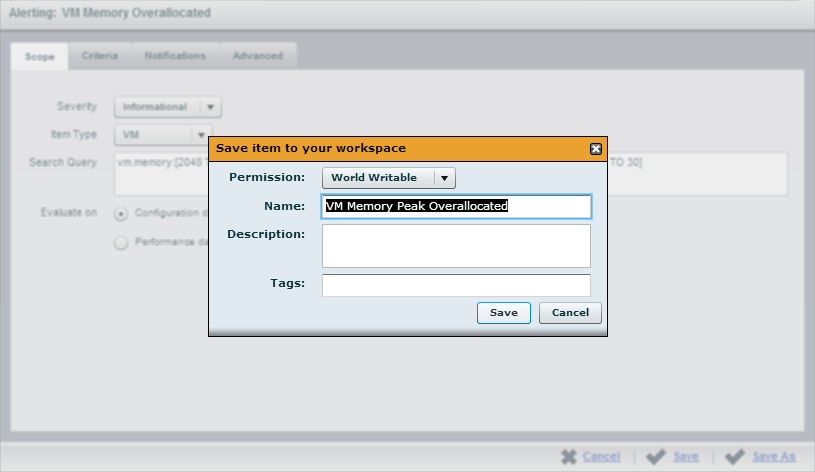Click the Search Query text box

pos(451,174)
